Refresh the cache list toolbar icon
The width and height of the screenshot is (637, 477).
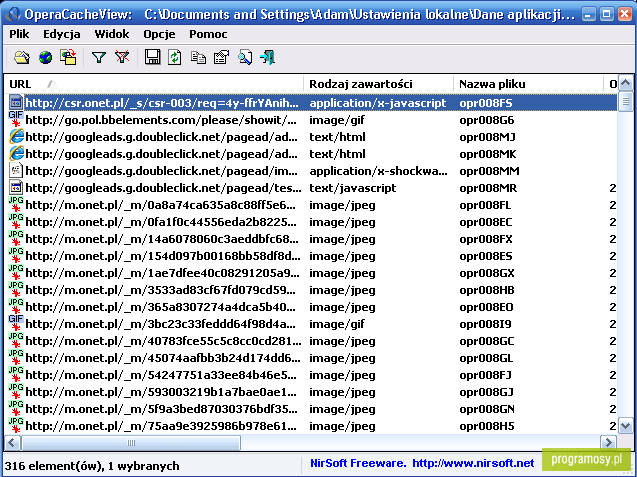pyautogui.click(x=175, y=57)
